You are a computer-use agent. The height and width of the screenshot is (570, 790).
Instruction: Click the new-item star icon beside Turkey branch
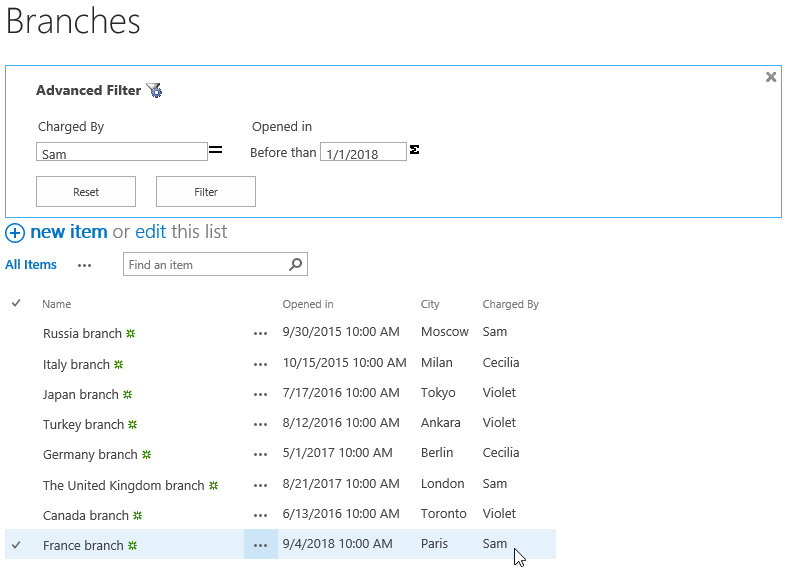click(x=133, y=424)
